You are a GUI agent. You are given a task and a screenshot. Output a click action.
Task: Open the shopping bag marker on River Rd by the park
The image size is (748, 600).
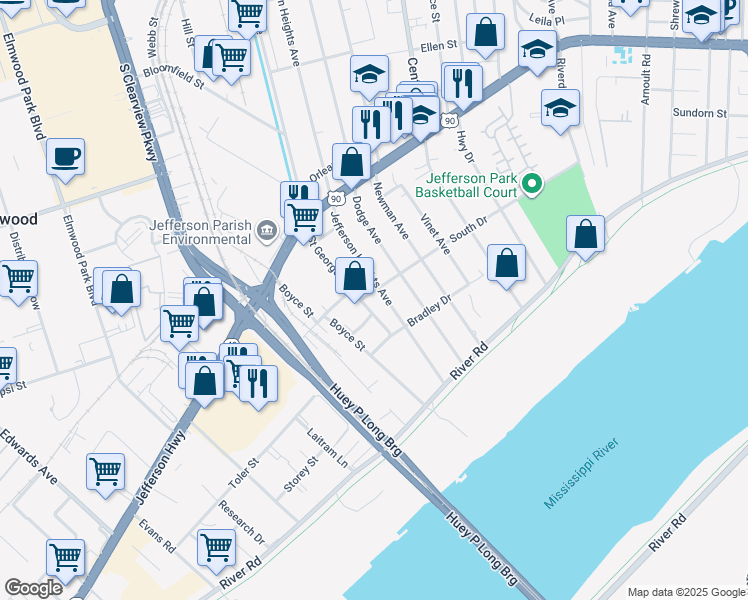tap(585, 237)
